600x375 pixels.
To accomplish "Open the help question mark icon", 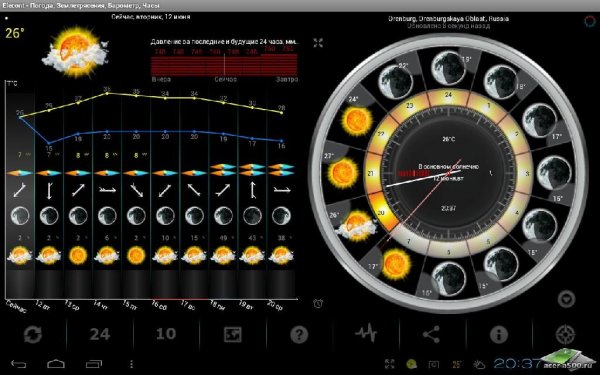I will tap(299, 335).
